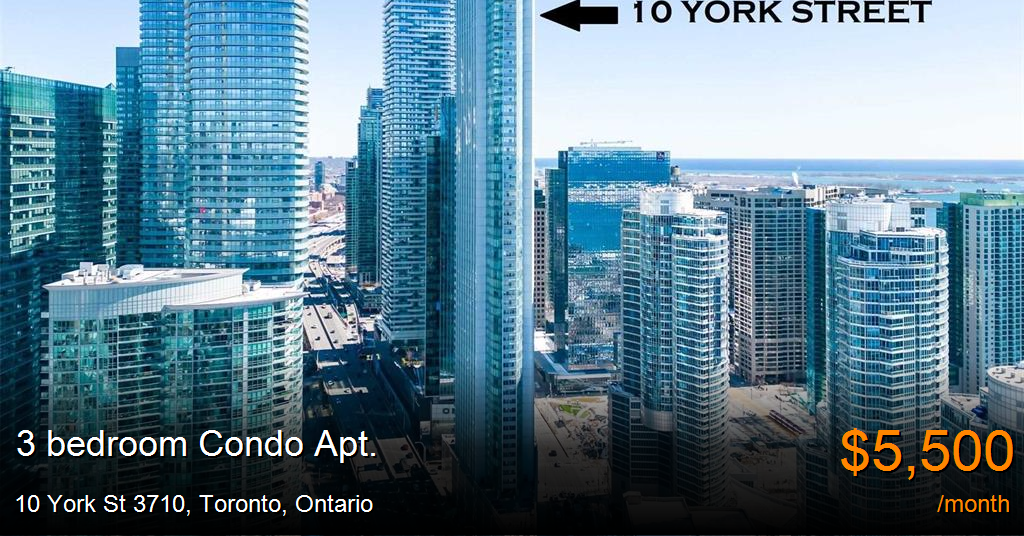Screen dimensions: 1024x536
Task: Click the construction crane atop the blue building
Action: pyautogui.click(x=605, y=142)
